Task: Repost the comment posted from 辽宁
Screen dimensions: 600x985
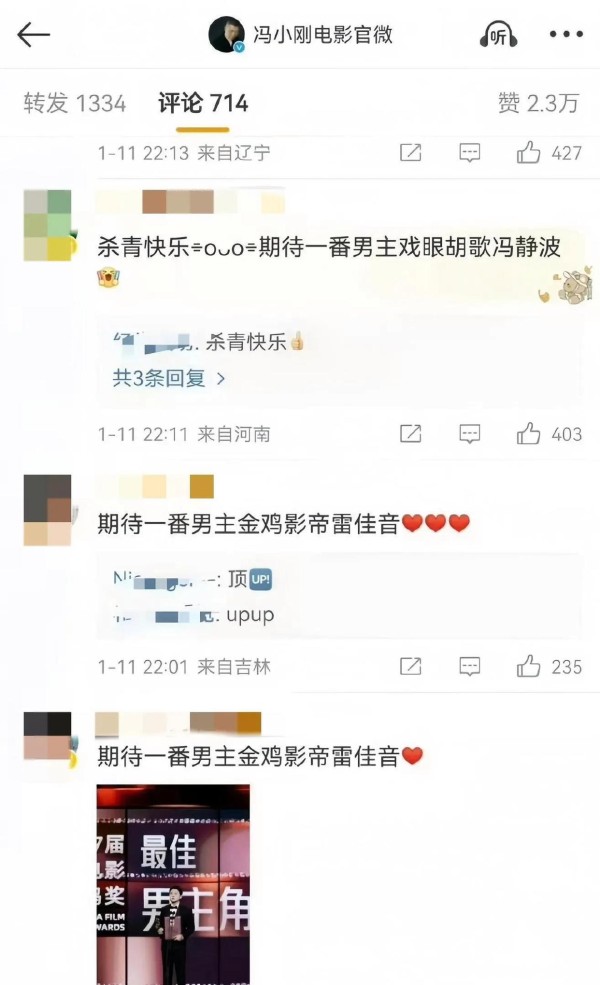Action: click(x=410, y=153)
